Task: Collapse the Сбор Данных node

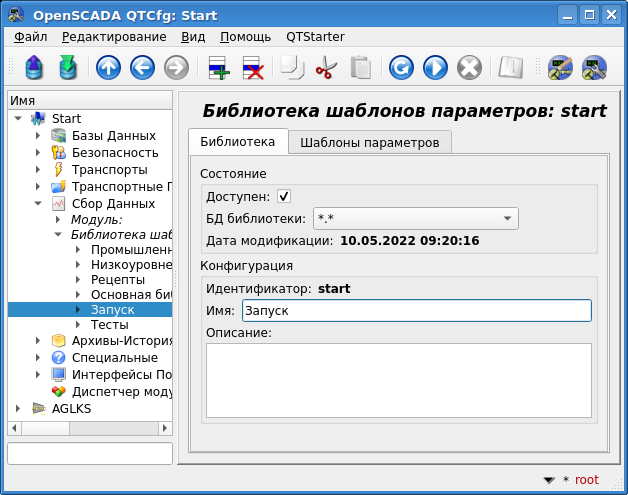Action: pos(38,203)
